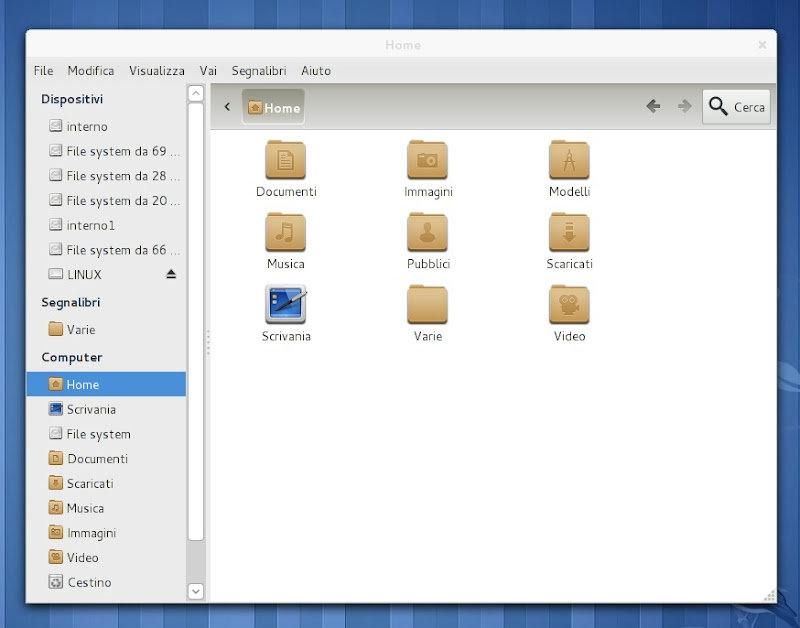Viewport: 800px width, 628px height.
Task: Open the Varie folder icon in main view
Action: tap(428, 304)
